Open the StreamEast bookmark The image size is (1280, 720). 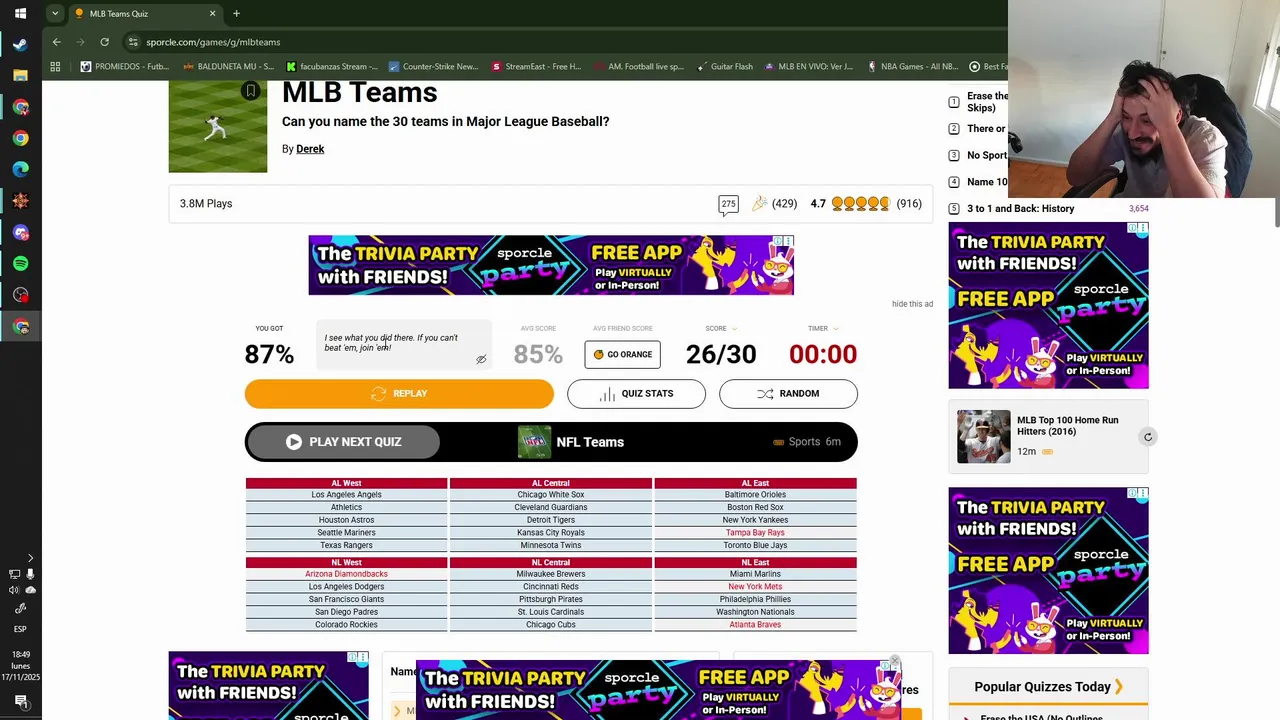click(536, 67)
